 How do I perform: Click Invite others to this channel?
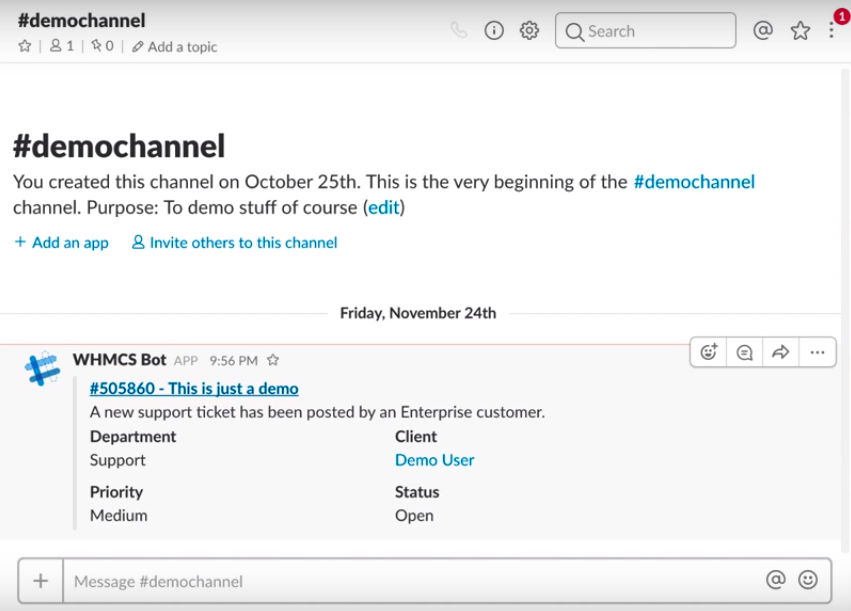(x=235, y=242)
